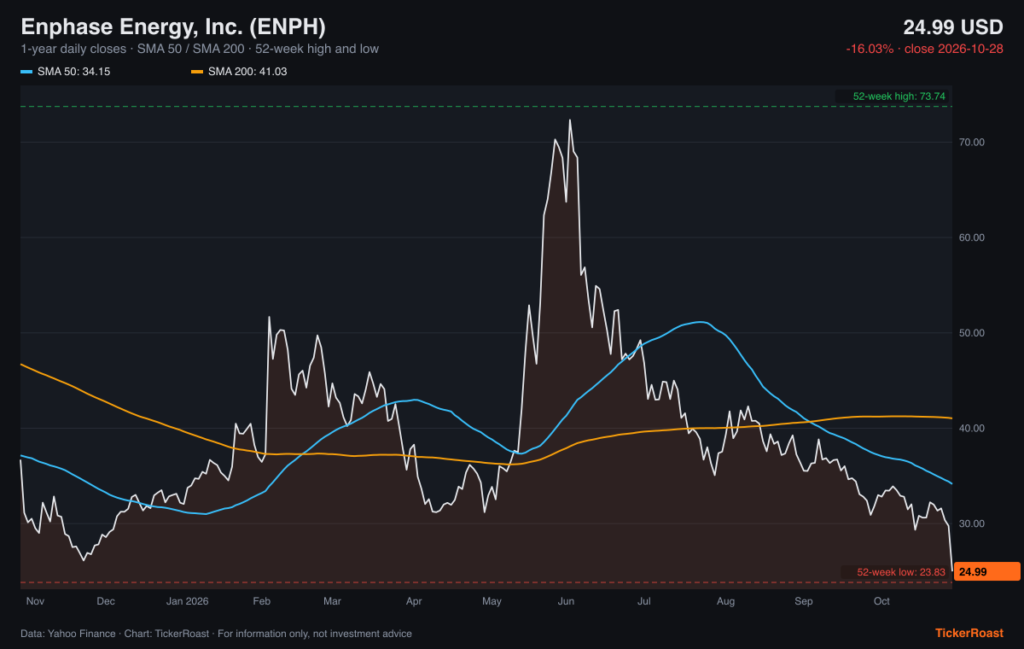Click the 40.00 y-axis label
The height and width of the screenshot is (649, 1024).
click(x=971, y=428)
